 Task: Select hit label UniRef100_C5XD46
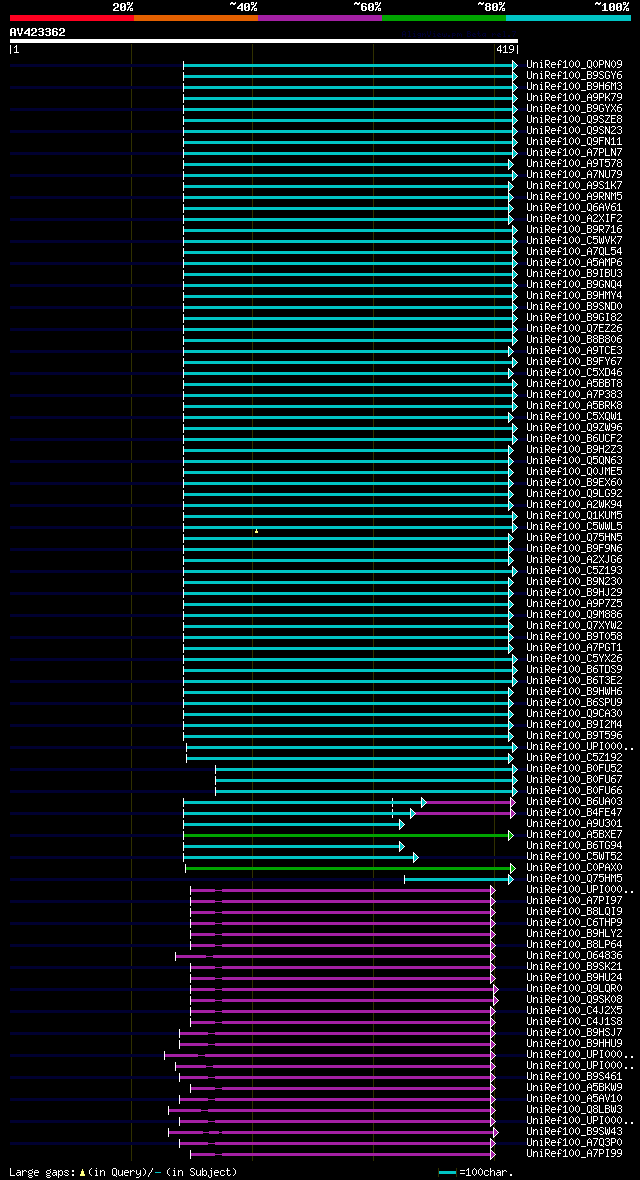574,373
